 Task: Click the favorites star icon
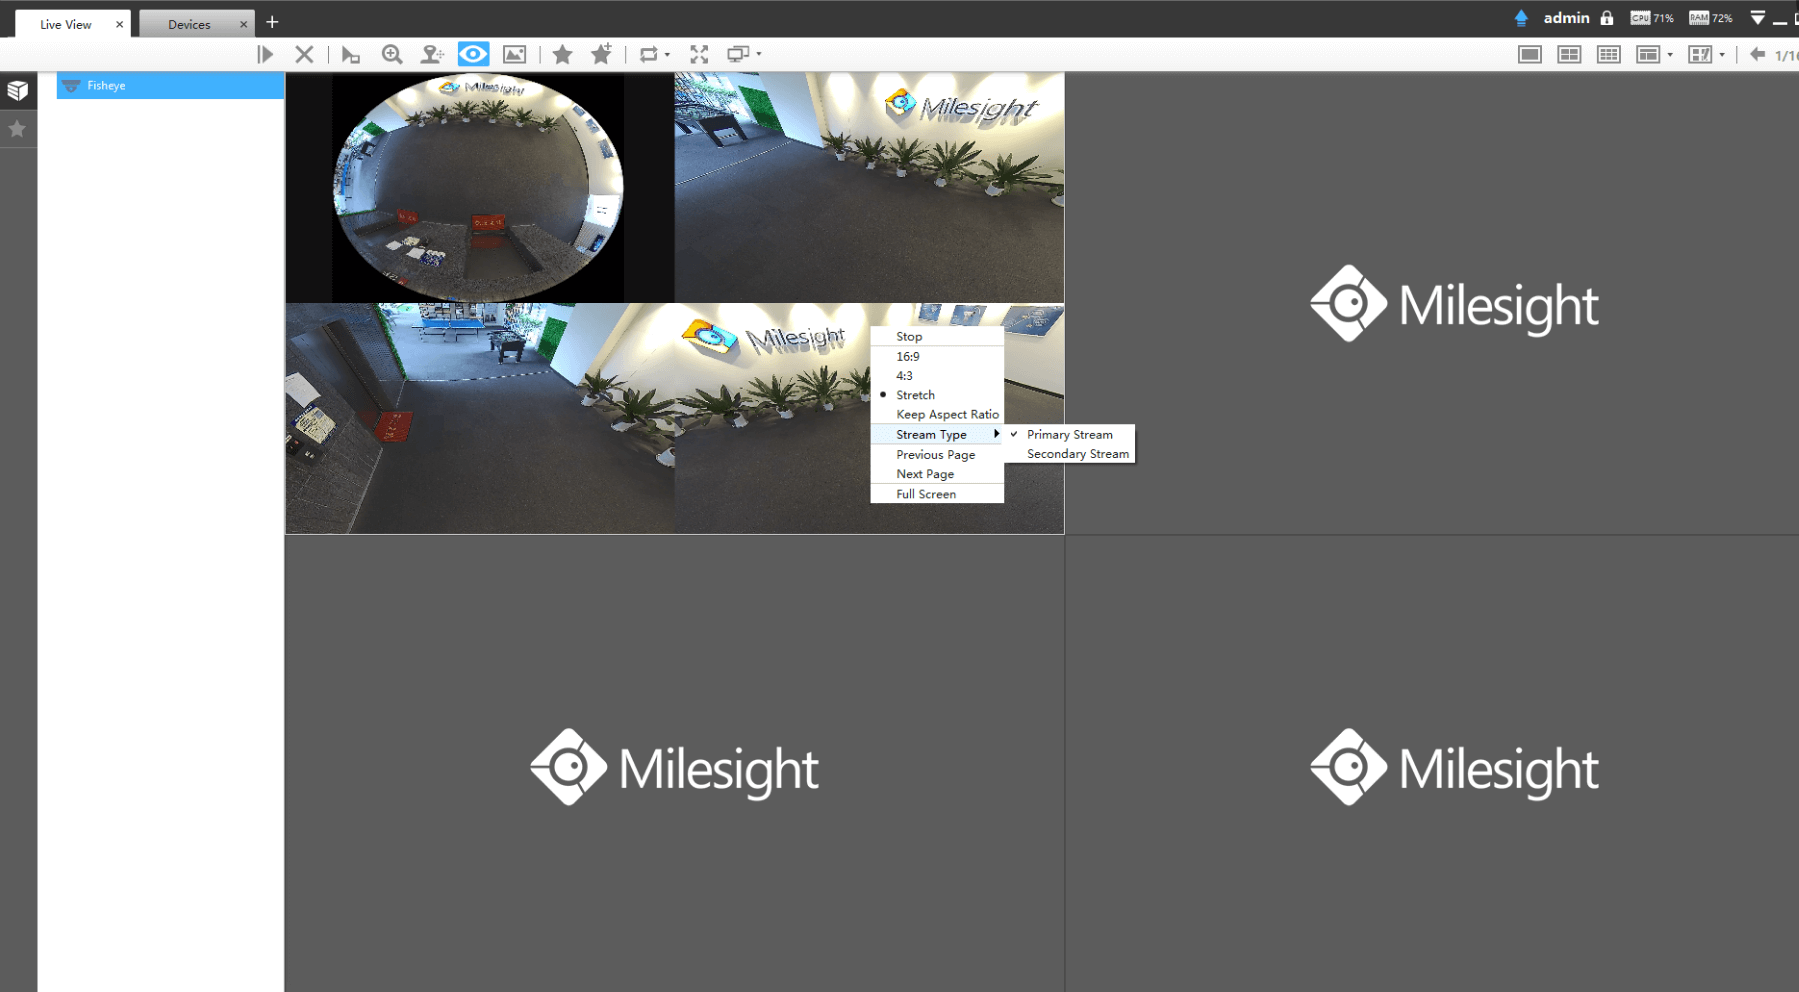pyautogui.click(x=562, y=54)
